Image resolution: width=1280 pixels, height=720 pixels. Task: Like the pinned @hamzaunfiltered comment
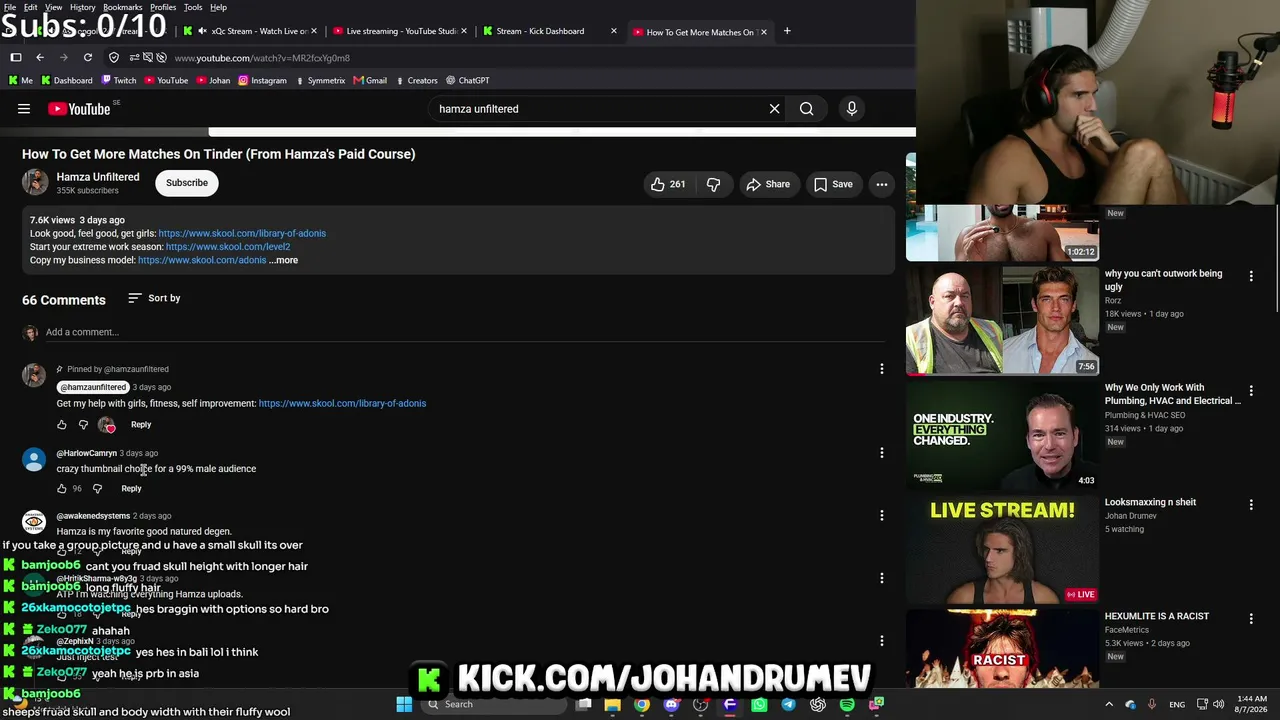coord(62,425)
